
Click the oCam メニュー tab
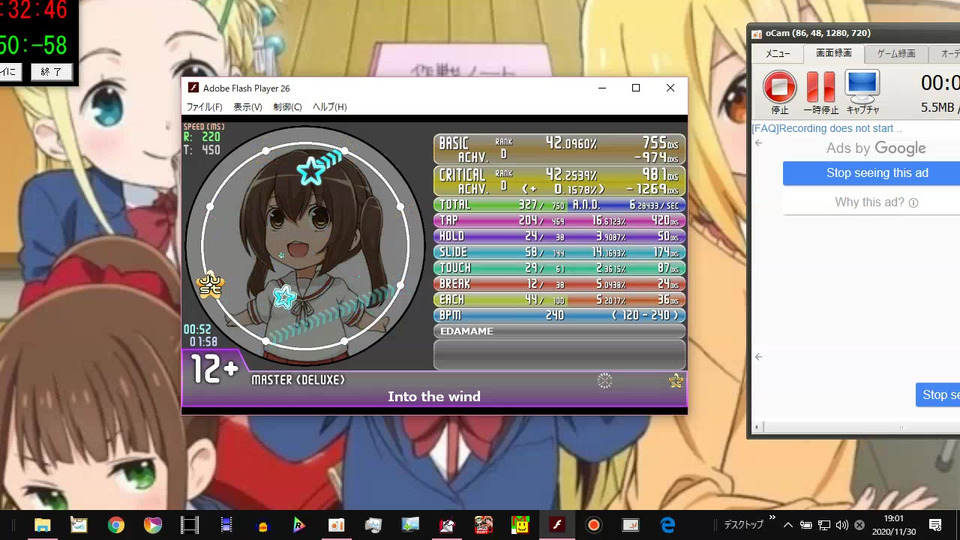click(778, 54)
